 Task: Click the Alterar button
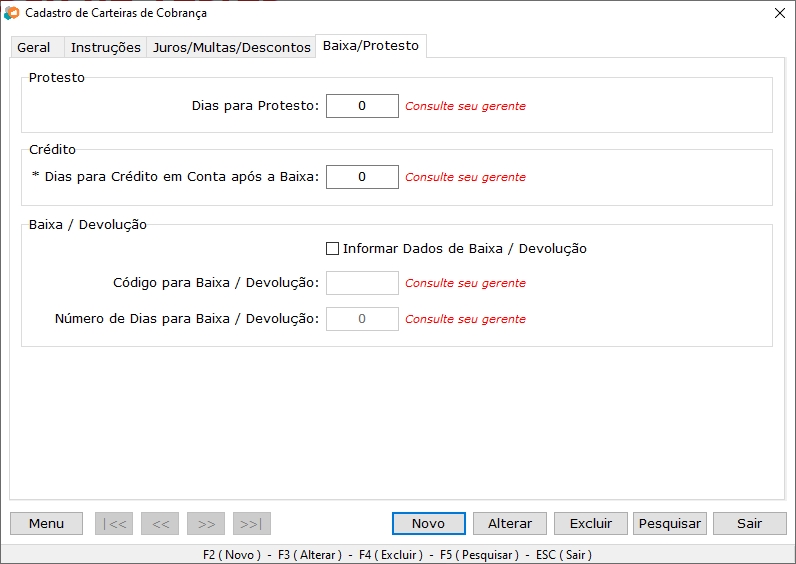(x=510, y=523)
